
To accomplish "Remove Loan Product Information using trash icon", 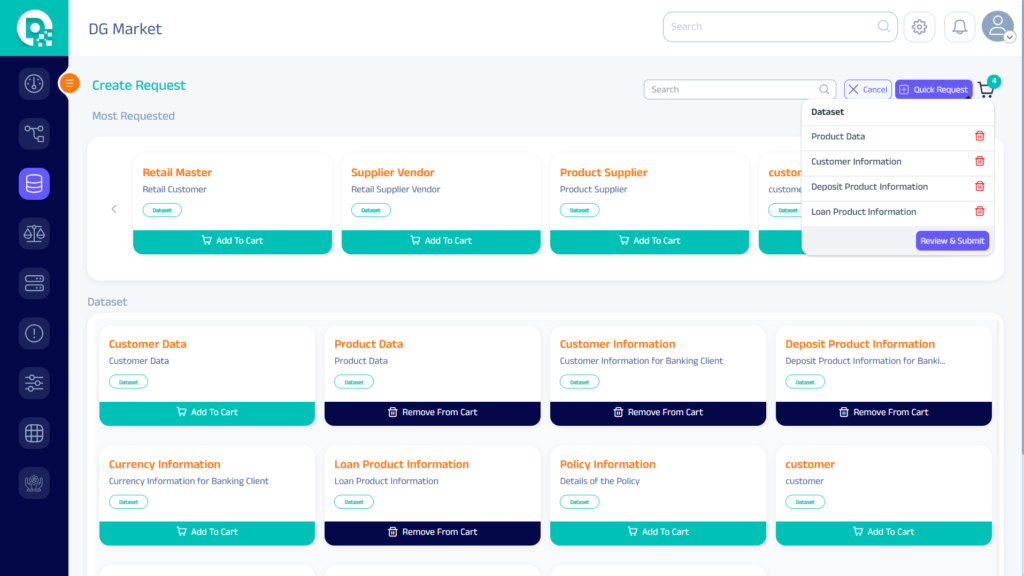I will [x=979, y=211].
